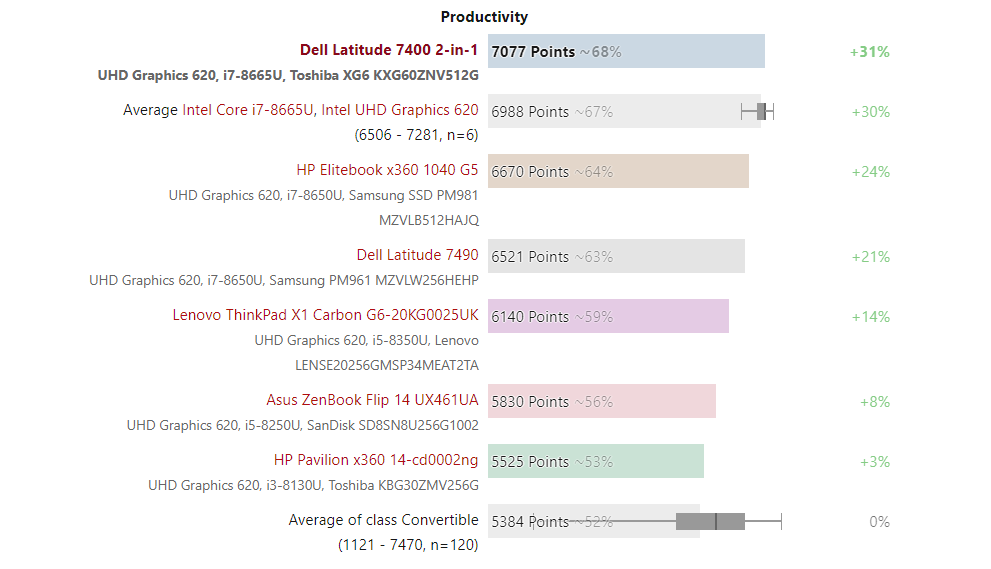
Task: Click the +14% difference value
Action: tap(870, 317)
